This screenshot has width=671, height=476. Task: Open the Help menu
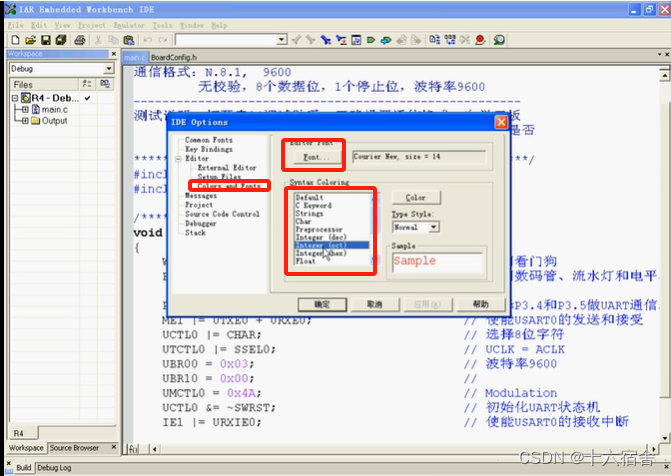point(219,25)
